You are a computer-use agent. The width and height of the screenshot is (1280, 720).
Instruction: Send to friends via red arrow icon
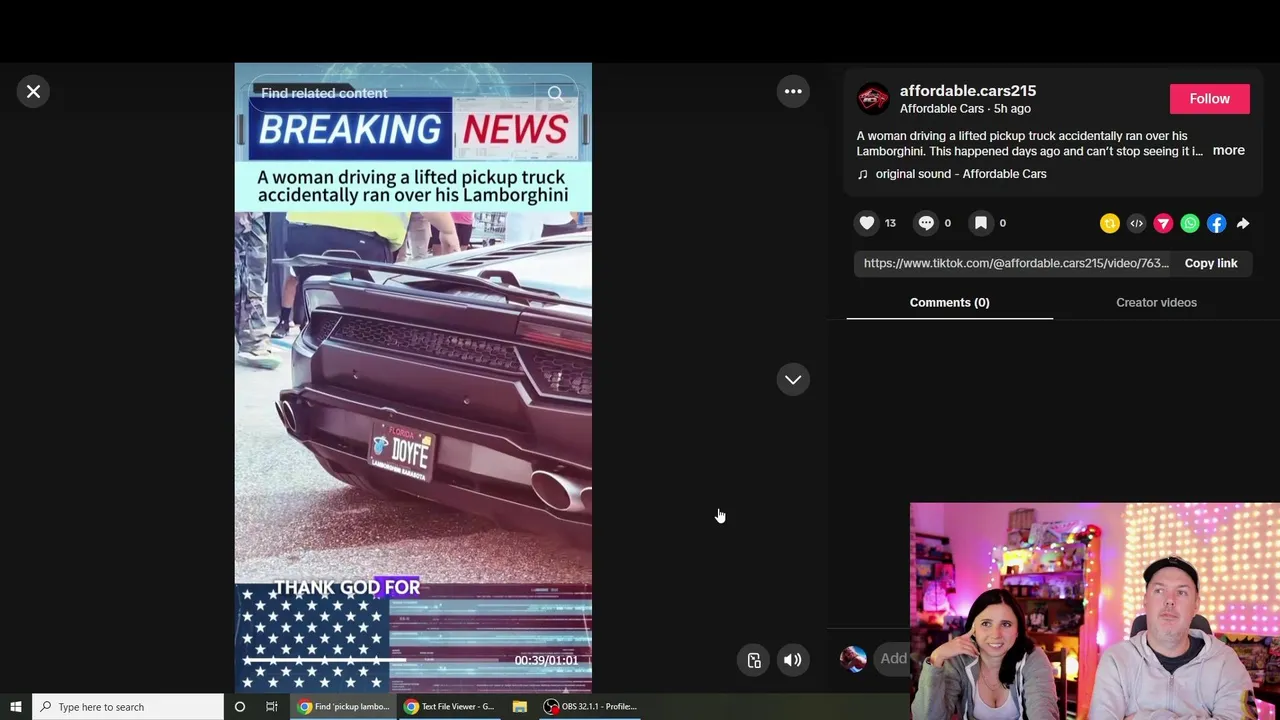click(x=1163, y=224)
